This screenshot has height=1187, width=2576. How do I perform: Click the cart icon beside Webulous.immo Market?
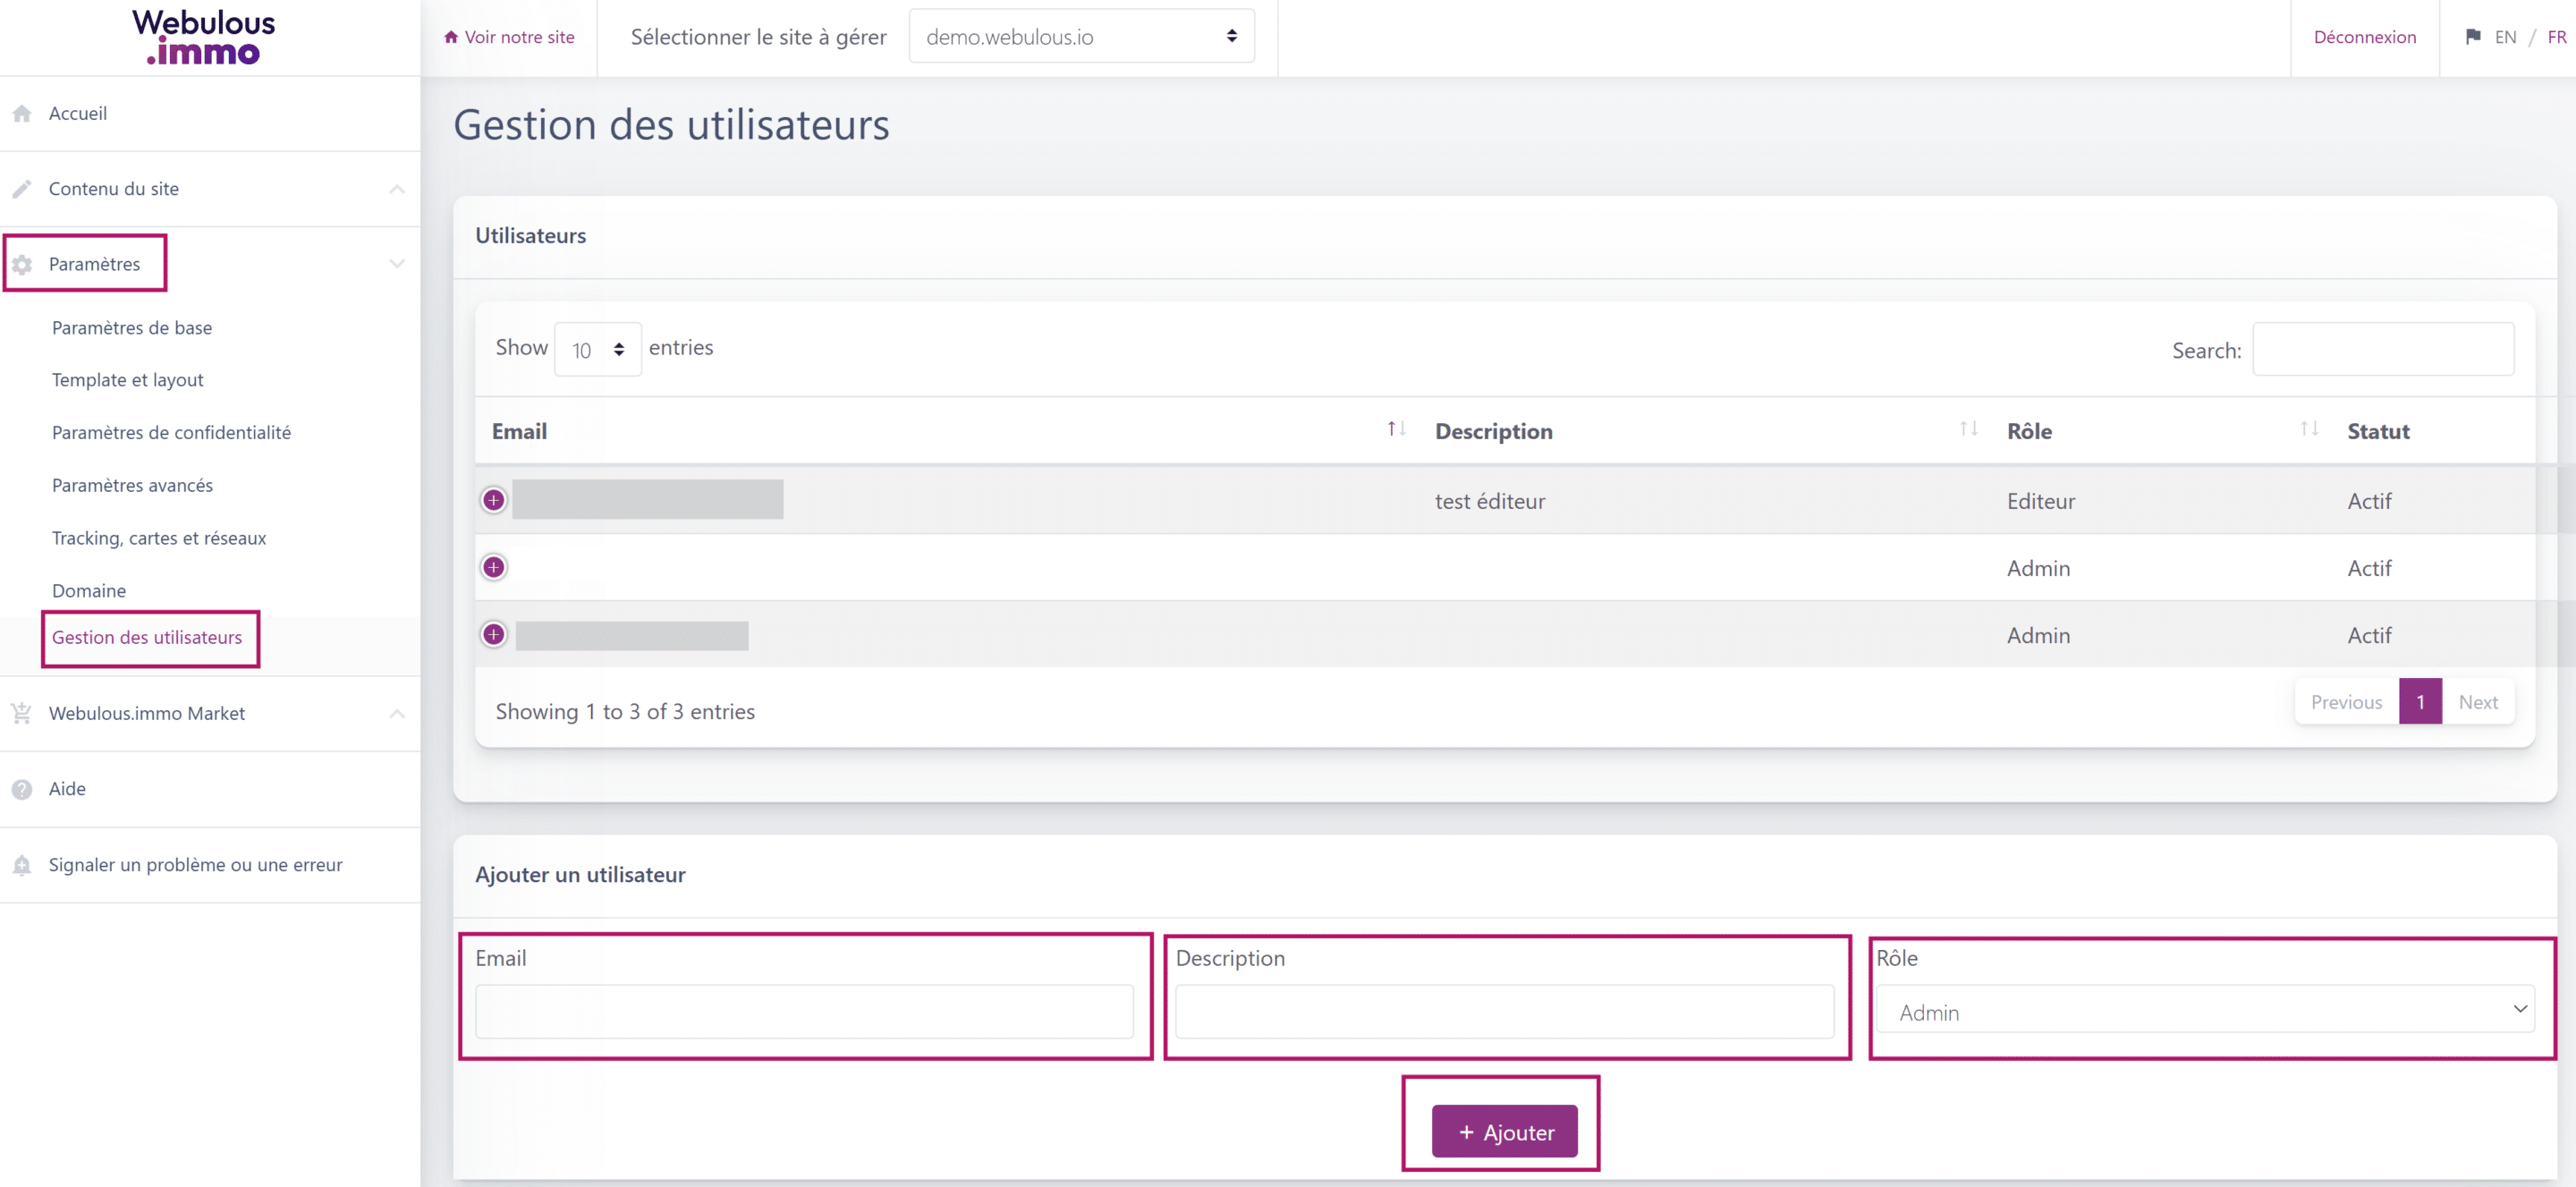point(22,713)
